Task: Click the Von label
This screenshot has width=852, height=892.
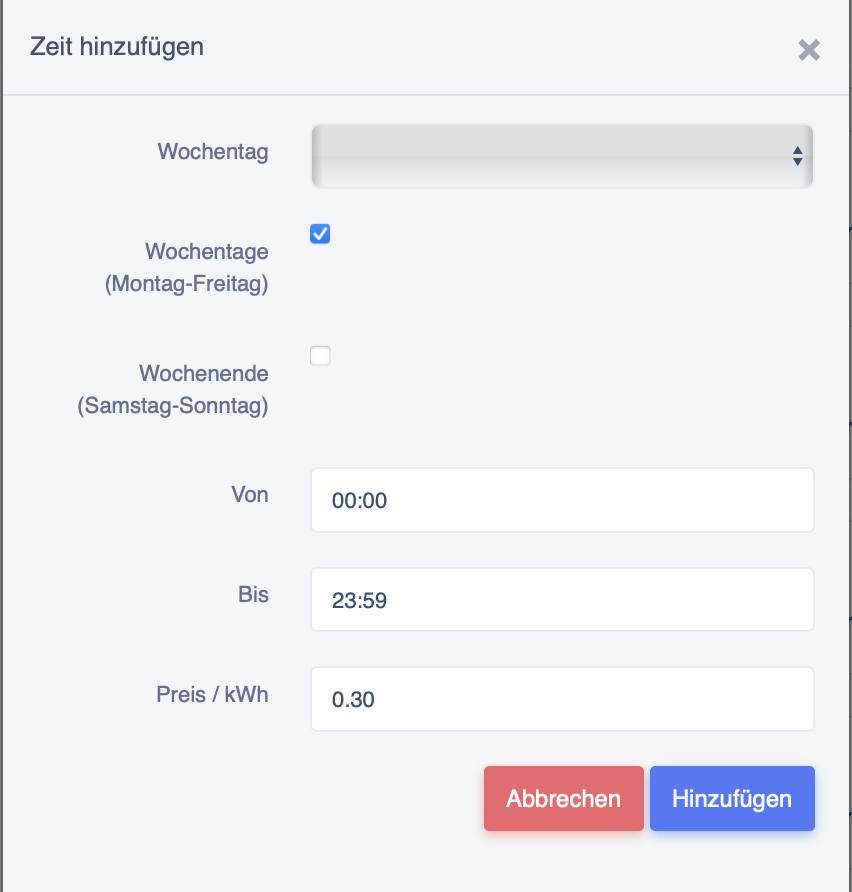Action: click(x=249, y=494)
